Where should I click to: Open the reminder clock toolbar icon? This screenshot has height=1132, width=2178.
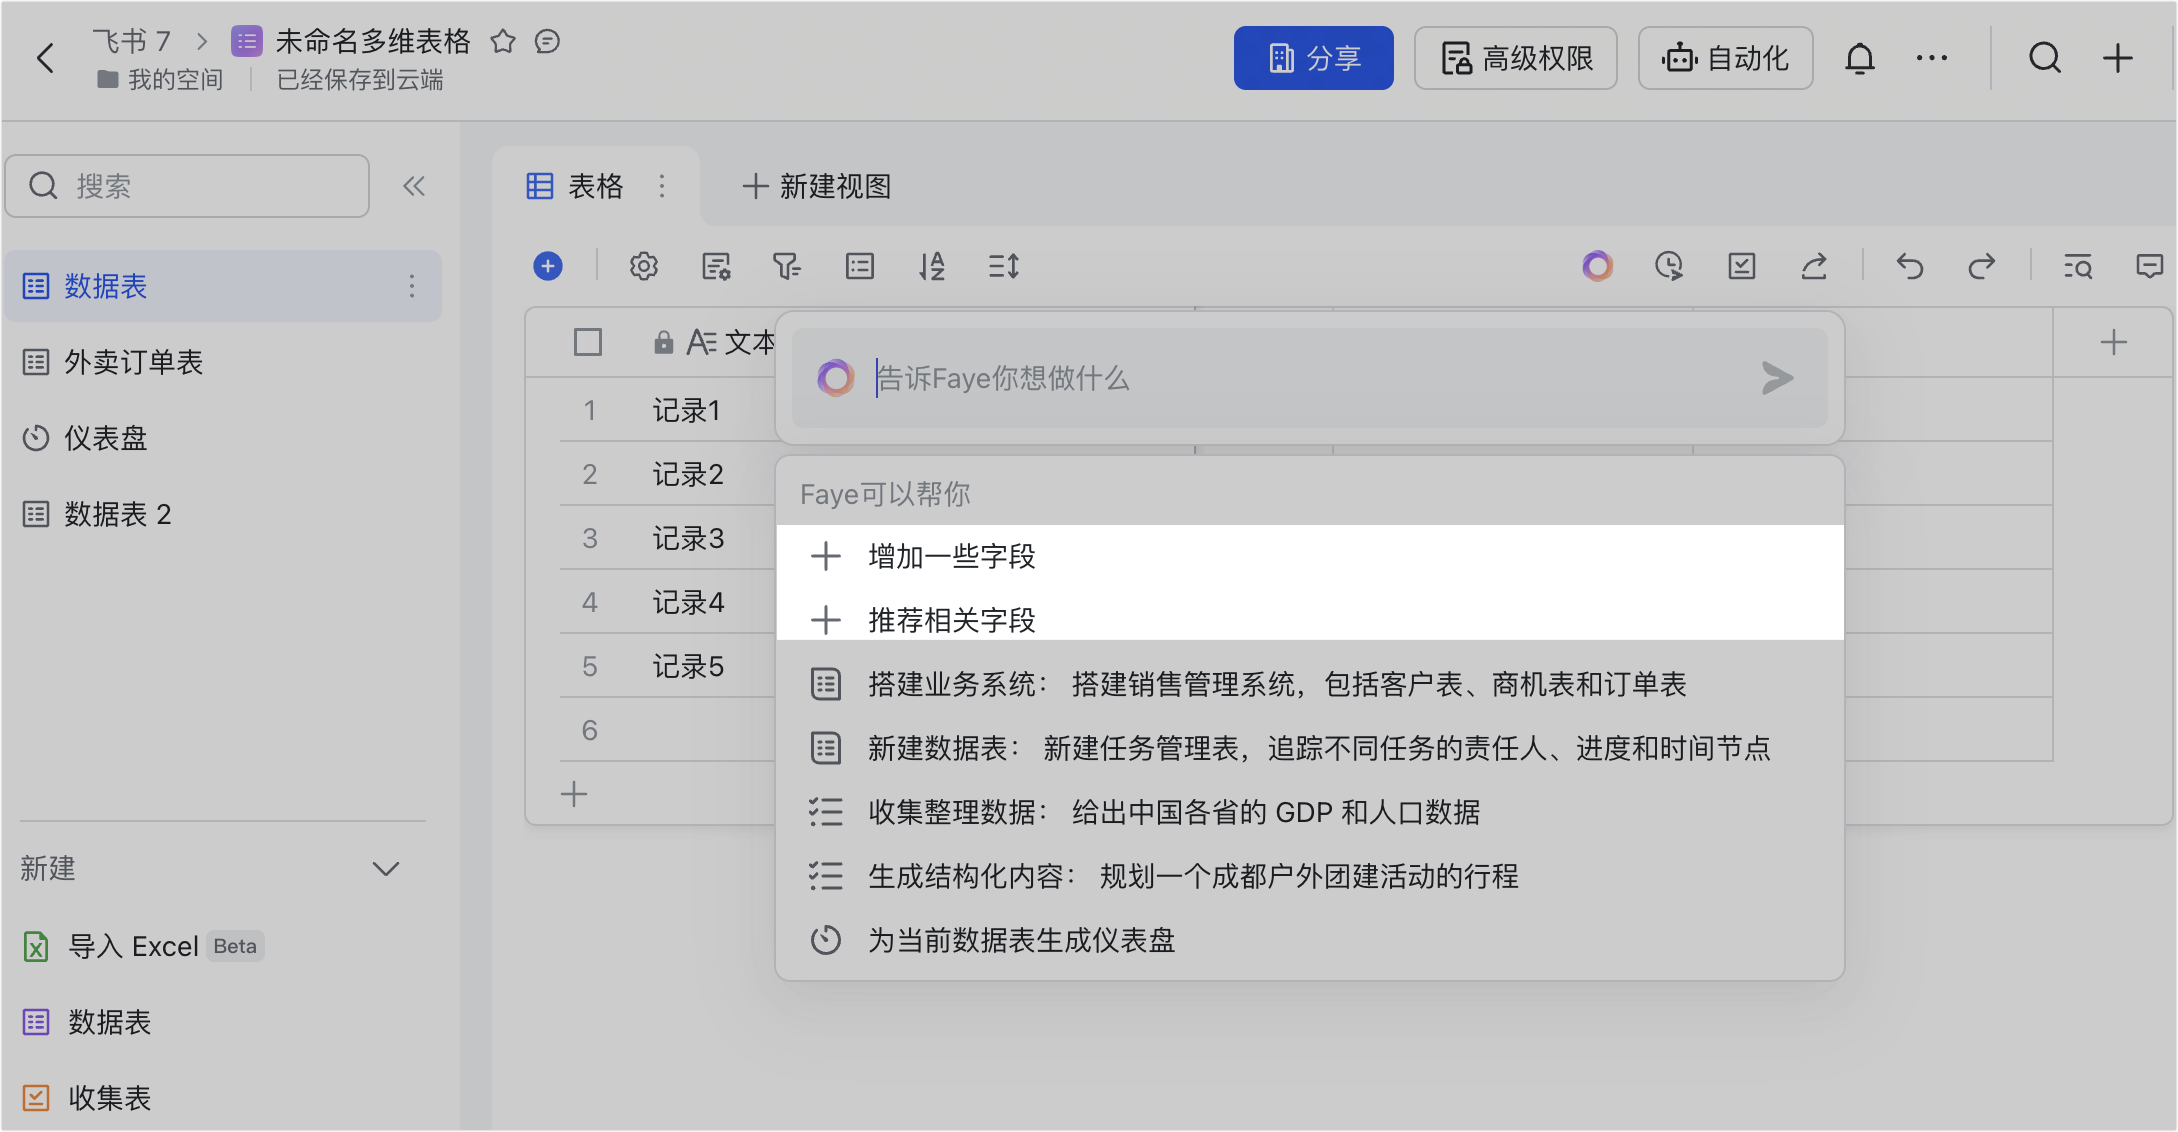(1669, 266)
